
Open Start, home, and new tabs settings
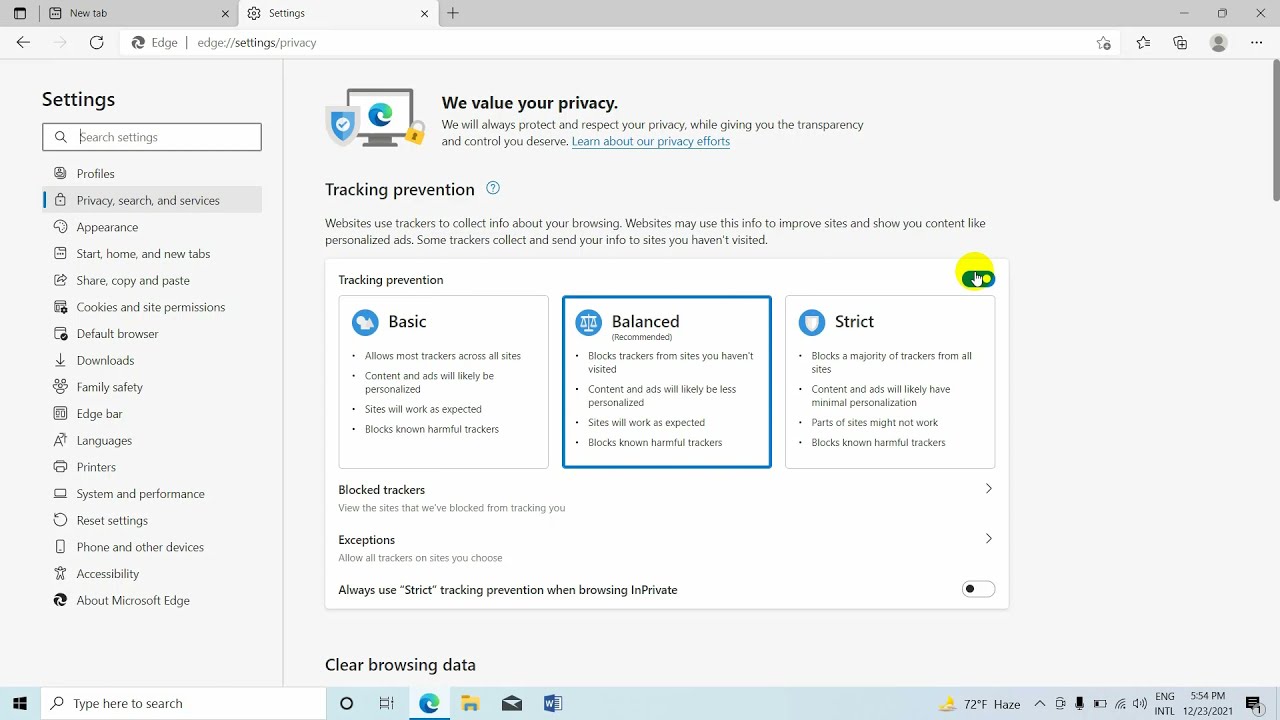coord(152,254)
